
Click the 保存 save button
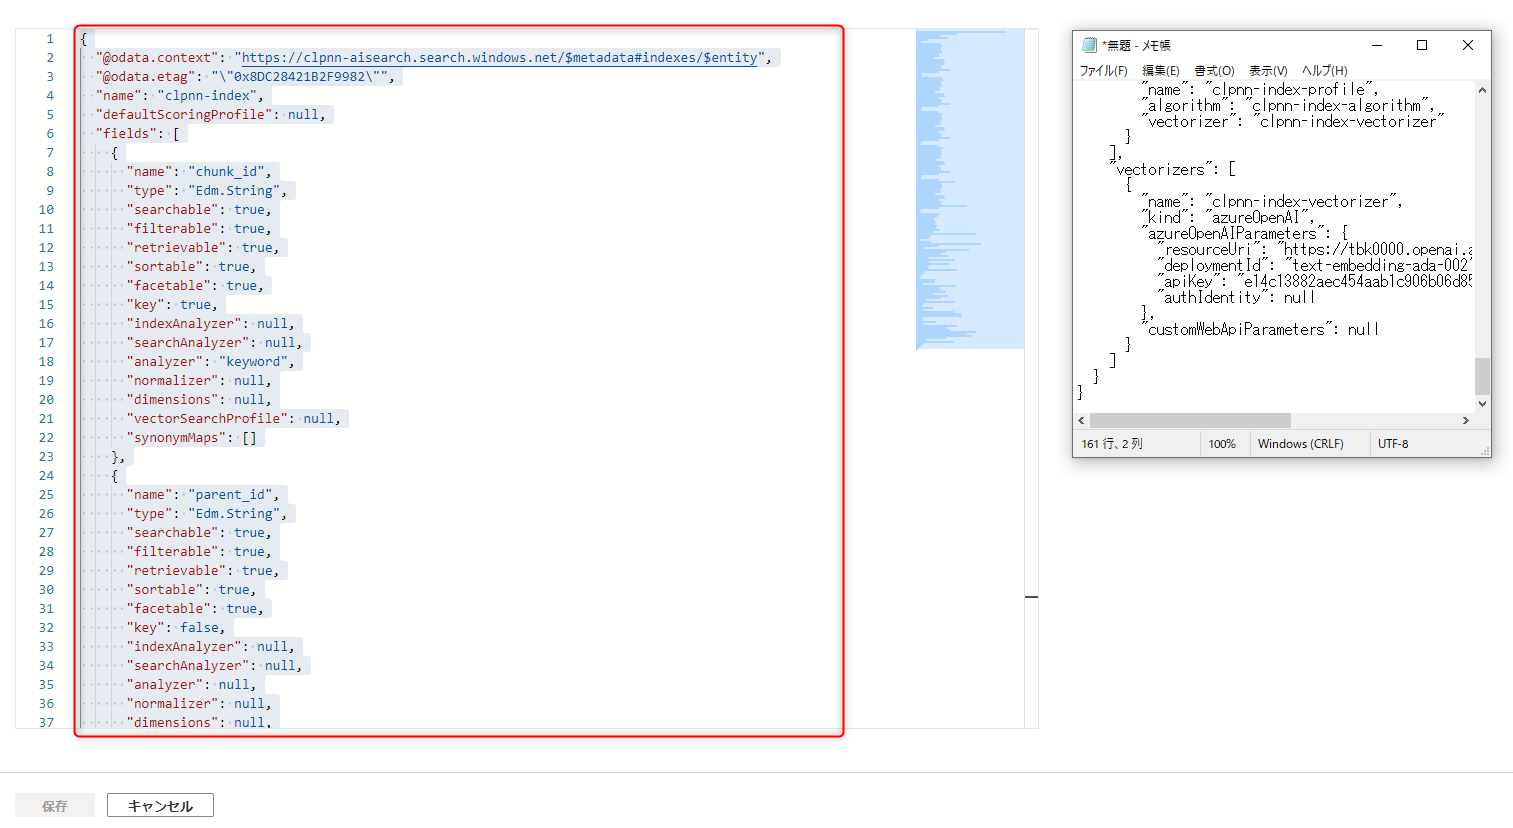click(55, 806)
